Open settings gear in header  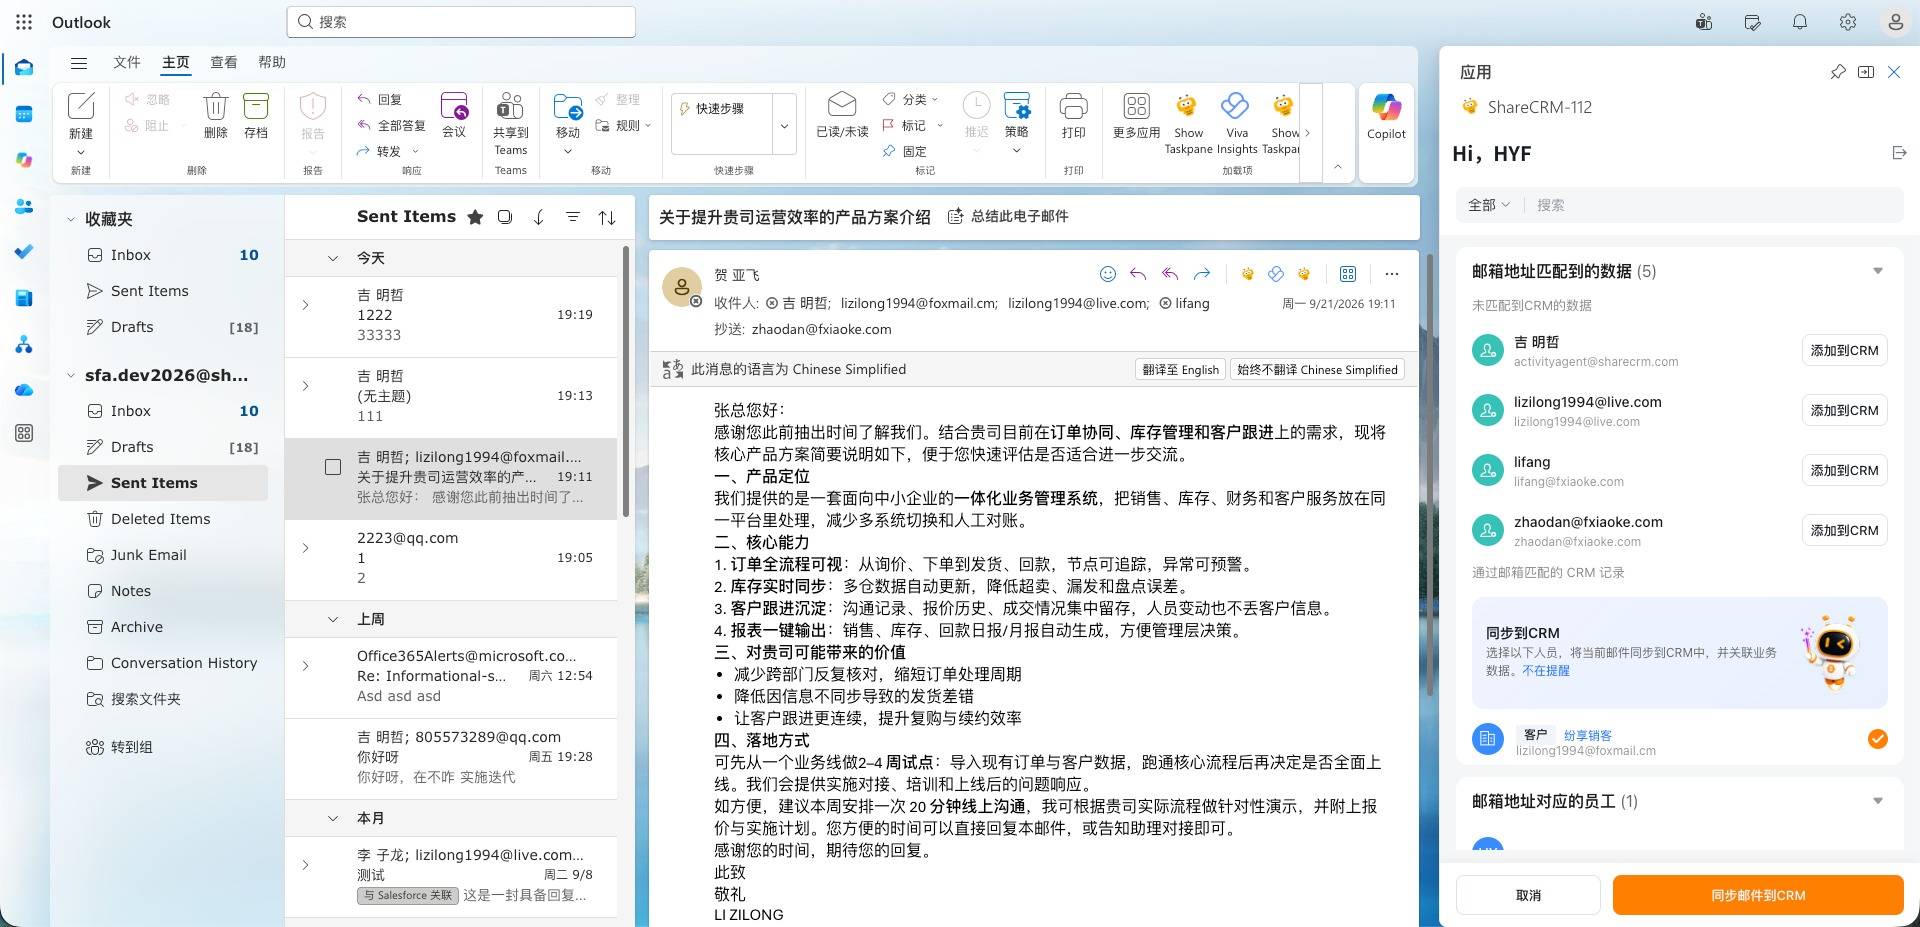[1848, 22]
